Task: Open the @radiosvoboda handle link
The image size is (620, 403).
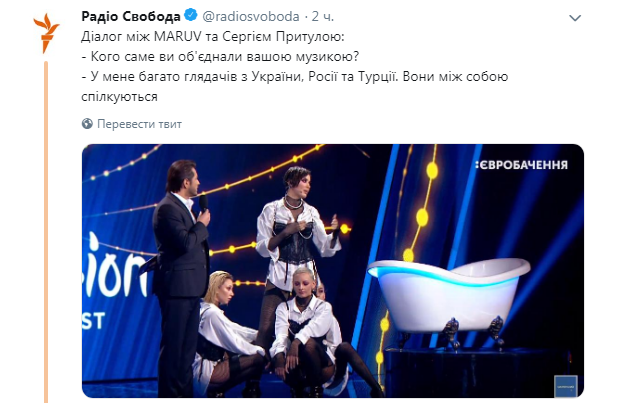Action: pyautogui.click(x=251, y=16)
